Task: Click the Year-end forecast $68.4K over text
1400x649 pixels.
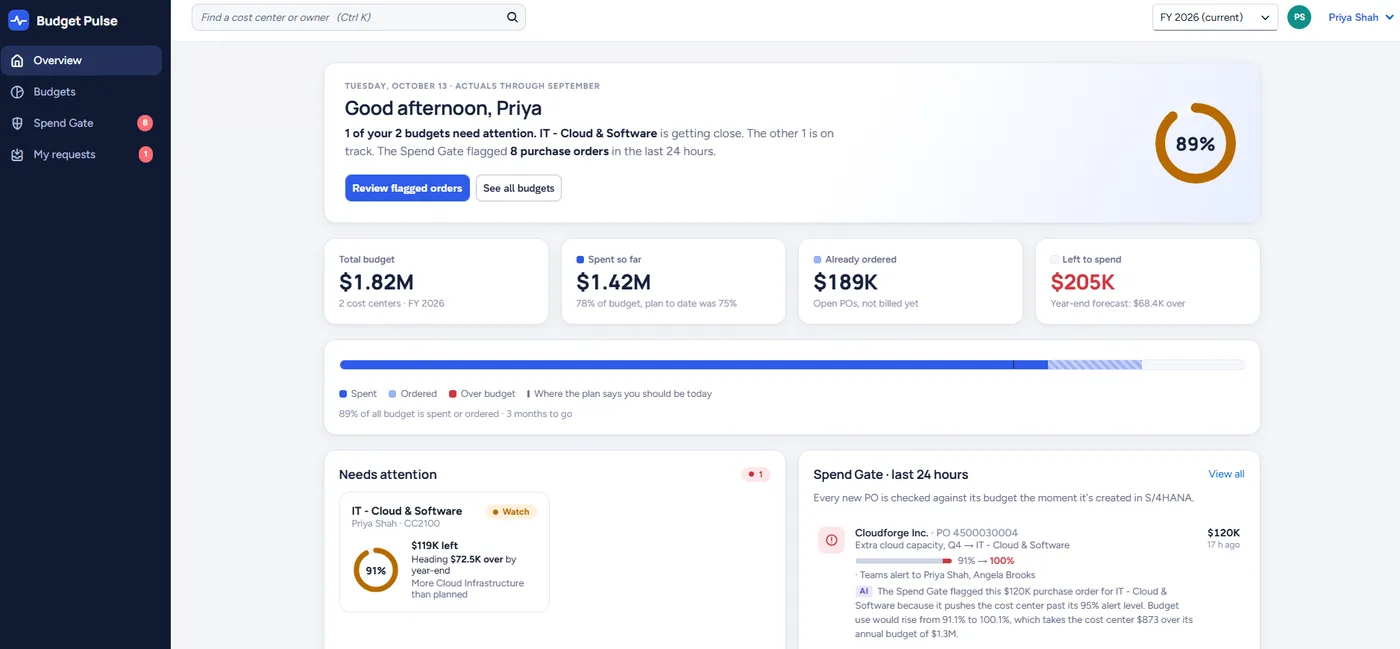Action: [x=1118, y=303]
